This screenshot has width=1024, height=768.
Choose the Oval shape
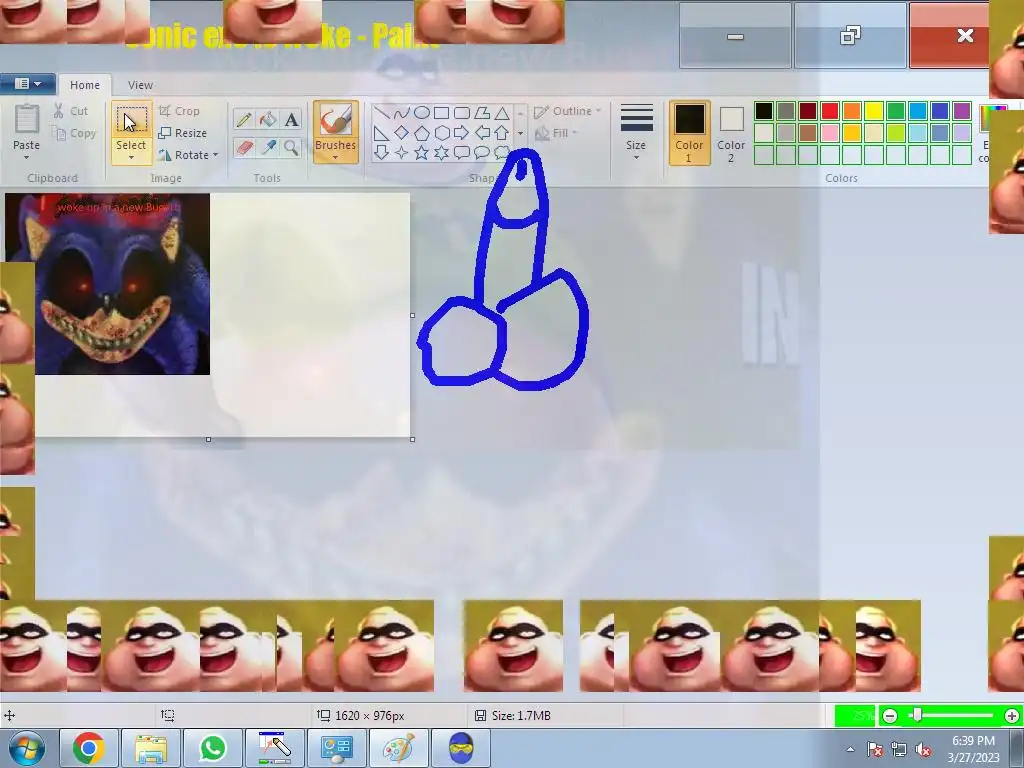pyautogui.click(x=422, y=113)
